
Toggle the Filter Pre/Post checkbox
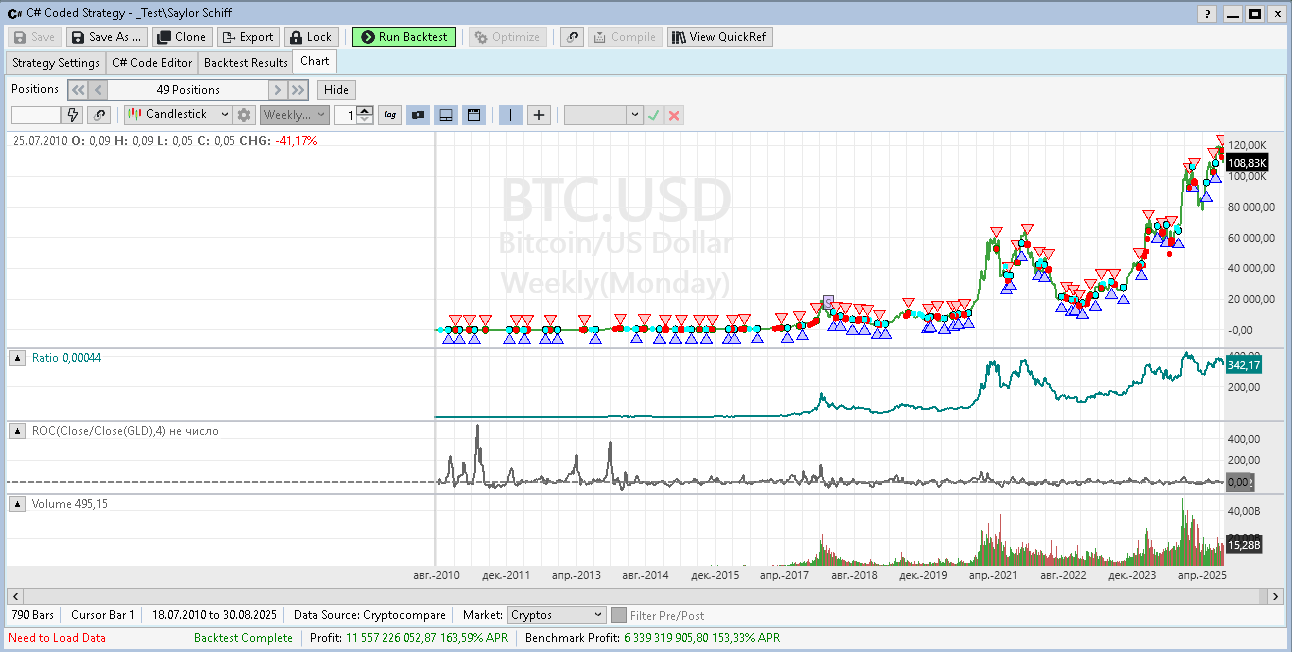pos(619,615)
